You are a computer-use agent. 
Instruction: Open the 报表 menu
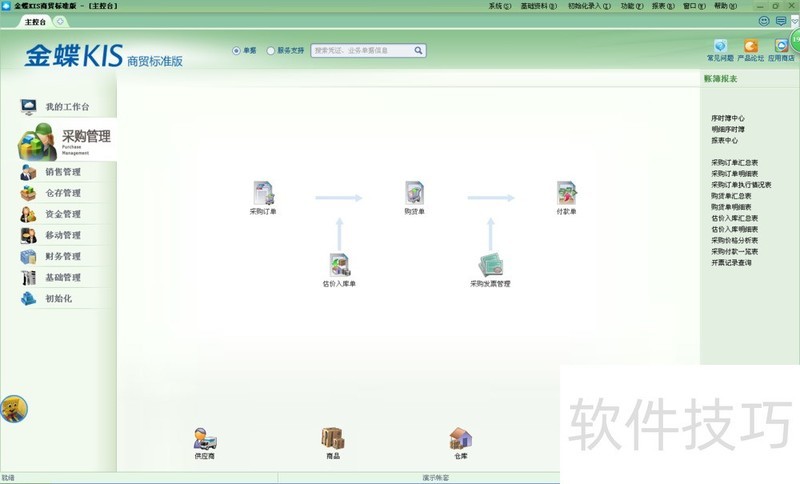point(663,6)
